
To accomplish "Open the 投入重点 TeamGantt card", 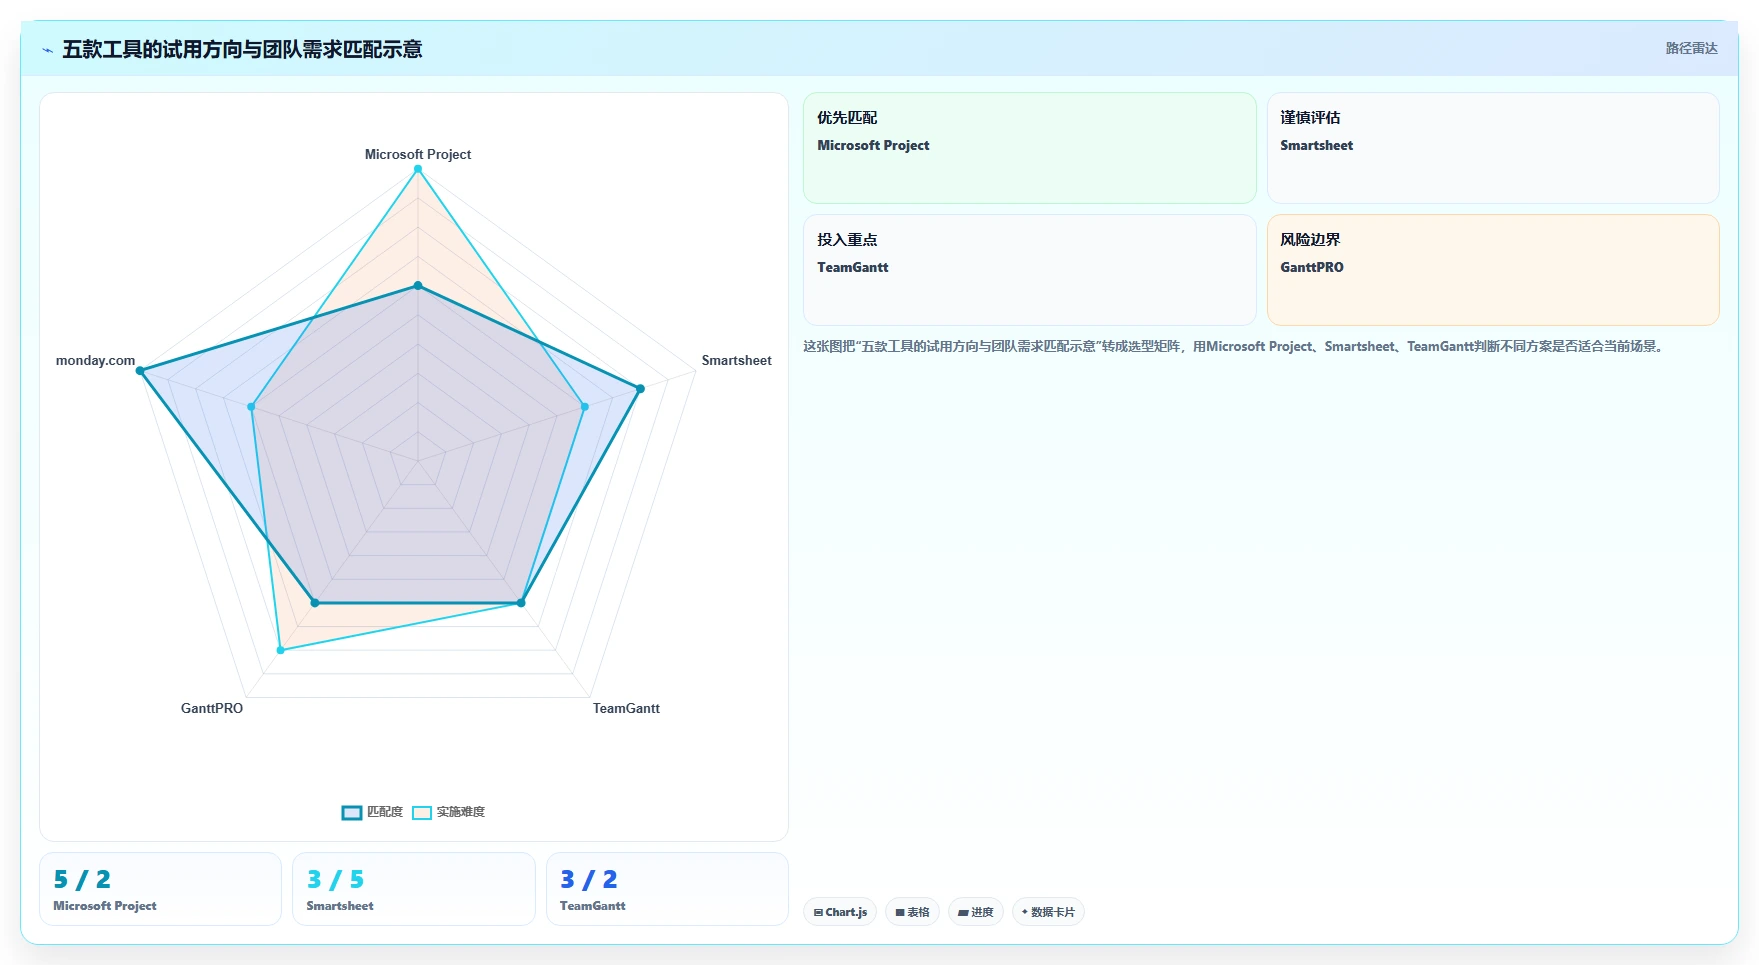I will tap(1029, 270).
